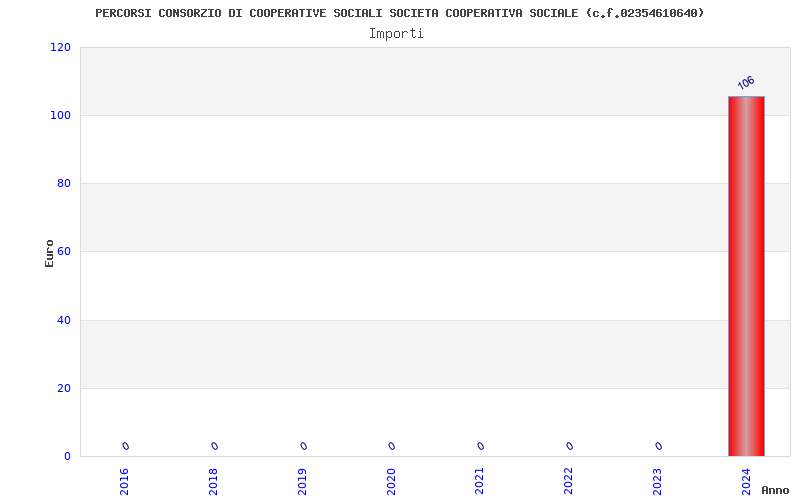Click the 60 y-axis tick label
The width and height of the screenshot is (800, 500).
(x=64, y=252)
